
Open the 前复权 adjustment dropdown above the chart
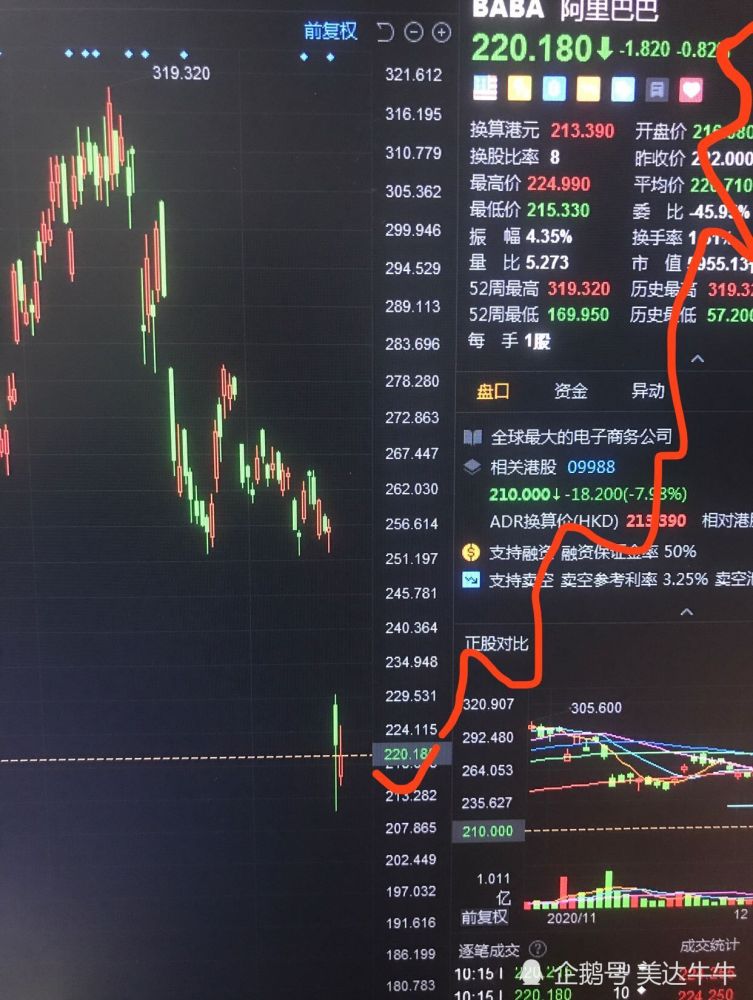pyautogui.click(x=330, y=31)
